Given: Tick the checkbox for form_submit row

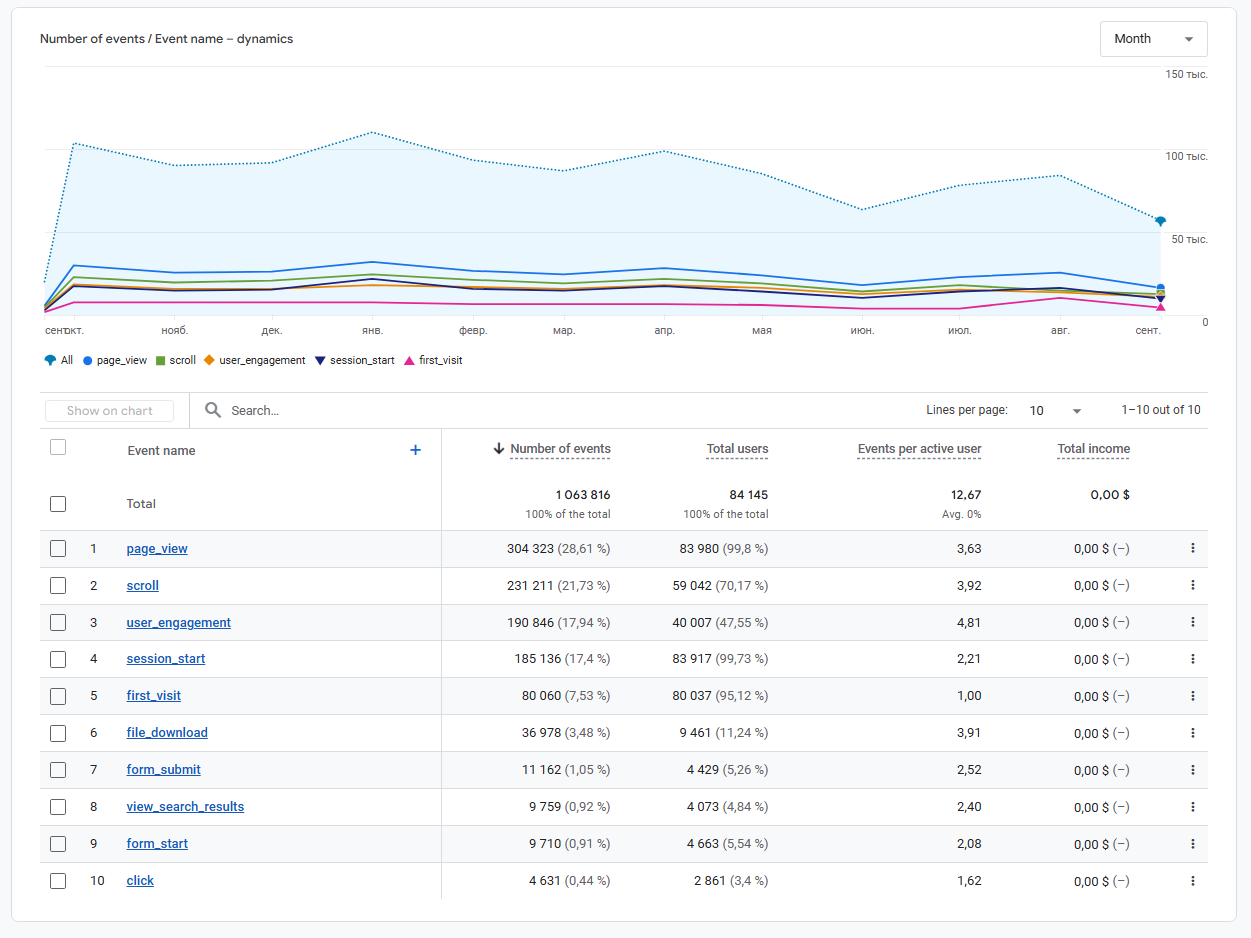Looking at the screenshot, I should [58, 770].
